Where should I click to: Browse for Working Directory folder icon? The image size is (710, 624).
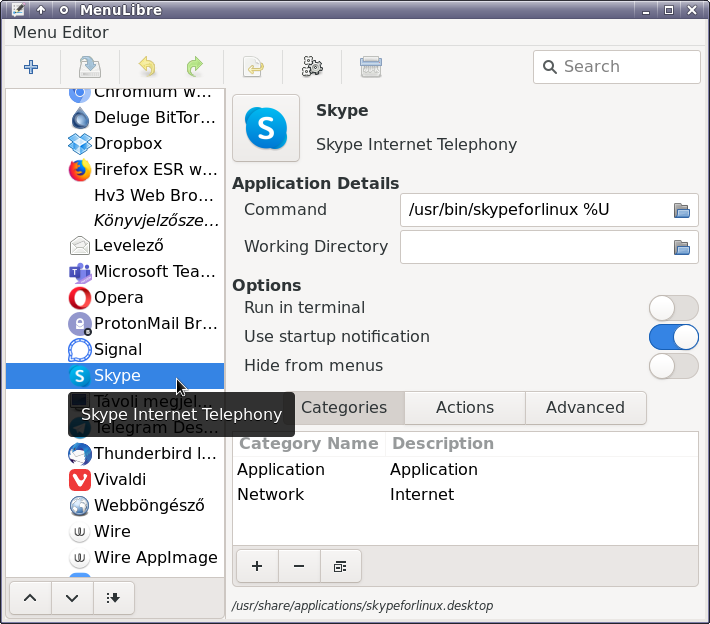[681, 247]
